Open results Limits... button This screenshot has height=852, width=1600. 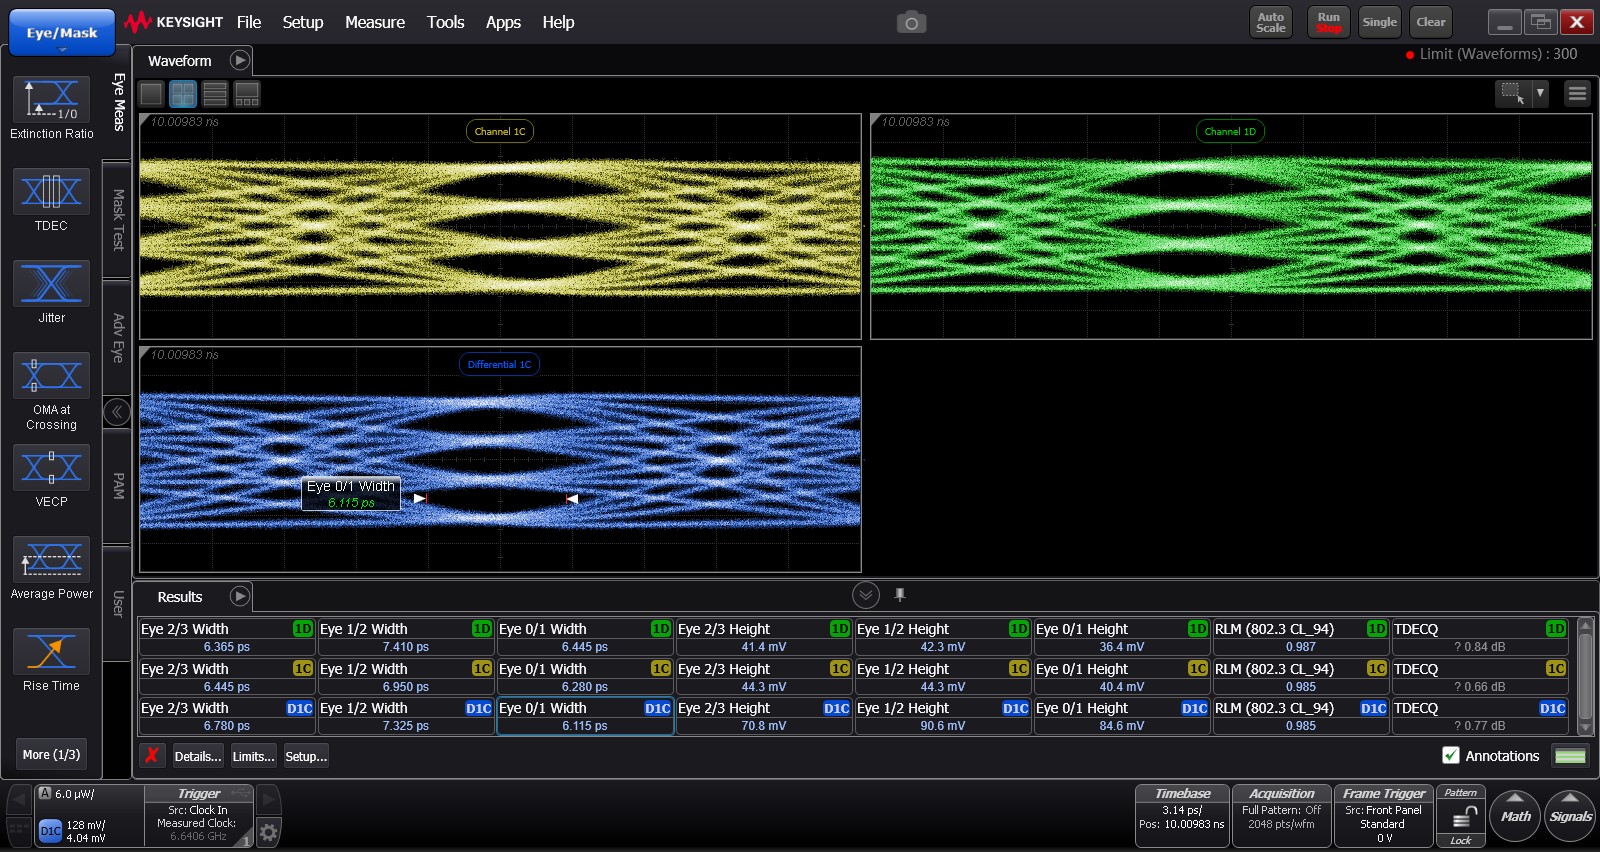point(253,756)
